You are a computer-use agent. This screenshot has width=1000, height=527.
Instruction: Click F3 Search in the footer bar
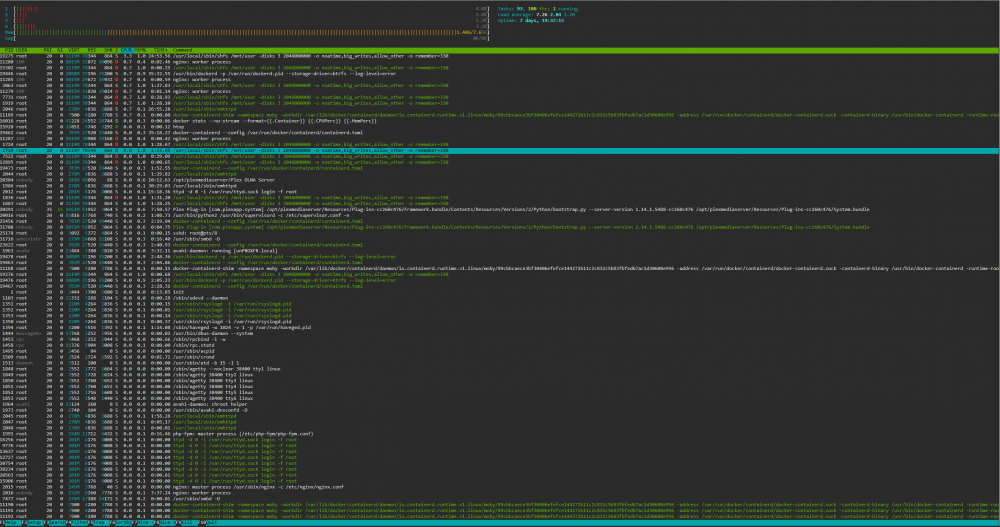point(55,523)
